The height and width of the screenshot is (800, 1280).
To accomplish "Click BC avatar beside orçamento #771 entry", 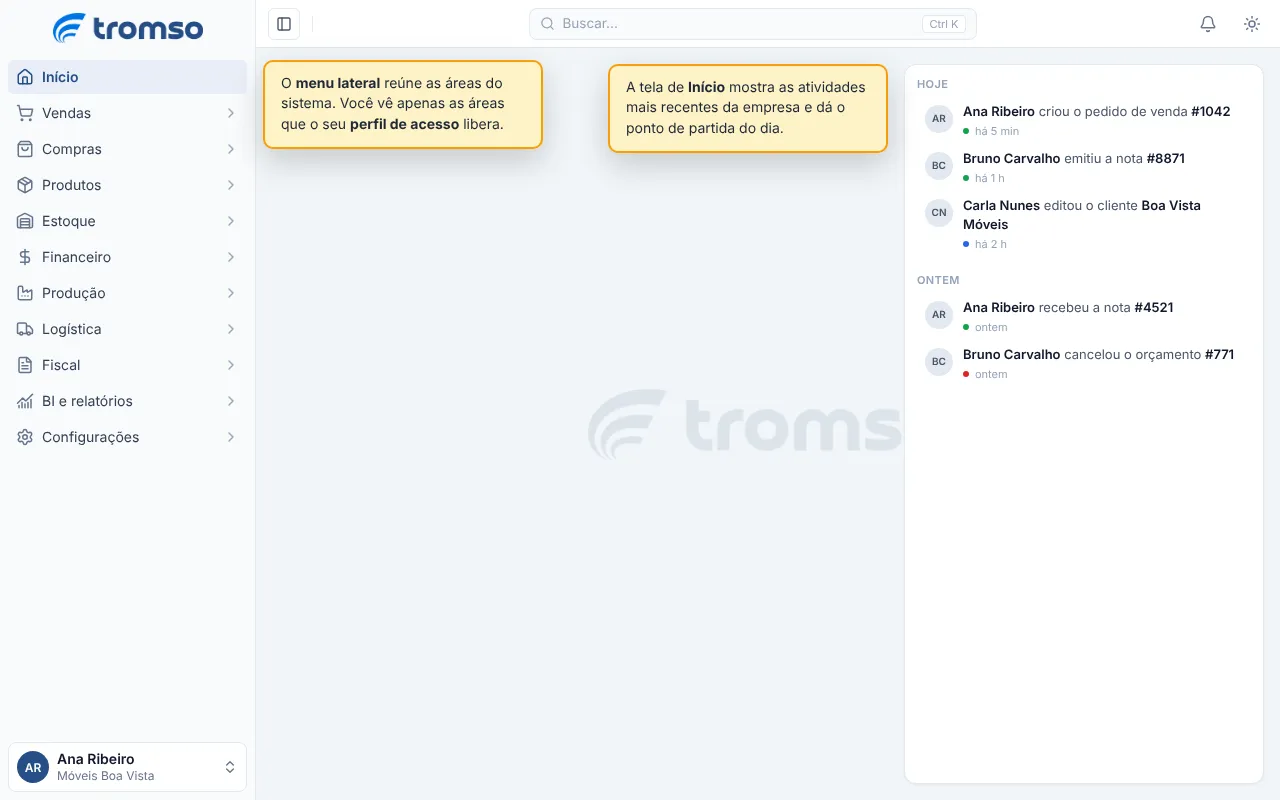I will pyautogui.click(x=939, y=361).
